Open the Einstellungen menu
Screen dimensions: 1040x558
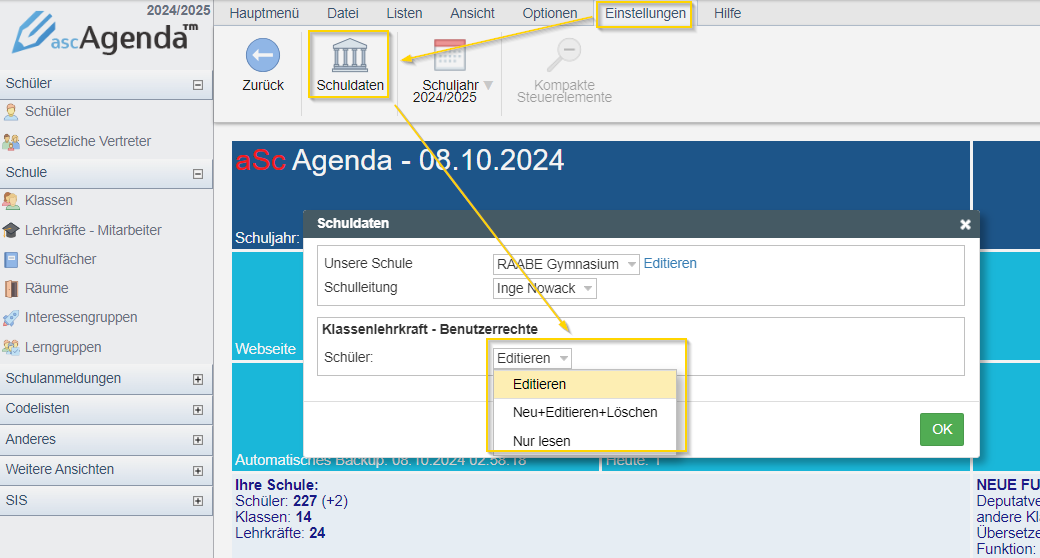[x=645, y=13]
